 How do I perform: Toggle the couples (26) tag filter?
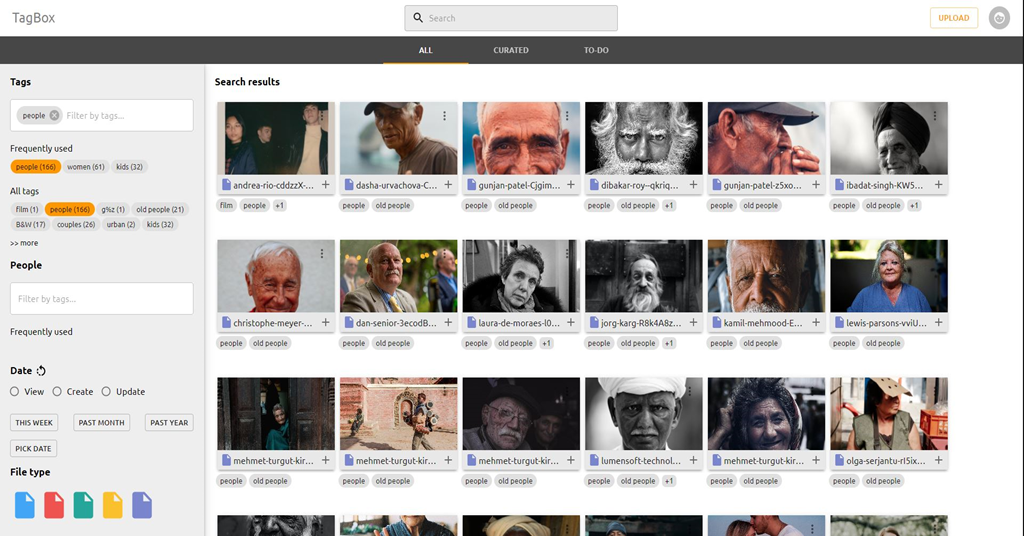click(x=76, y=225)
